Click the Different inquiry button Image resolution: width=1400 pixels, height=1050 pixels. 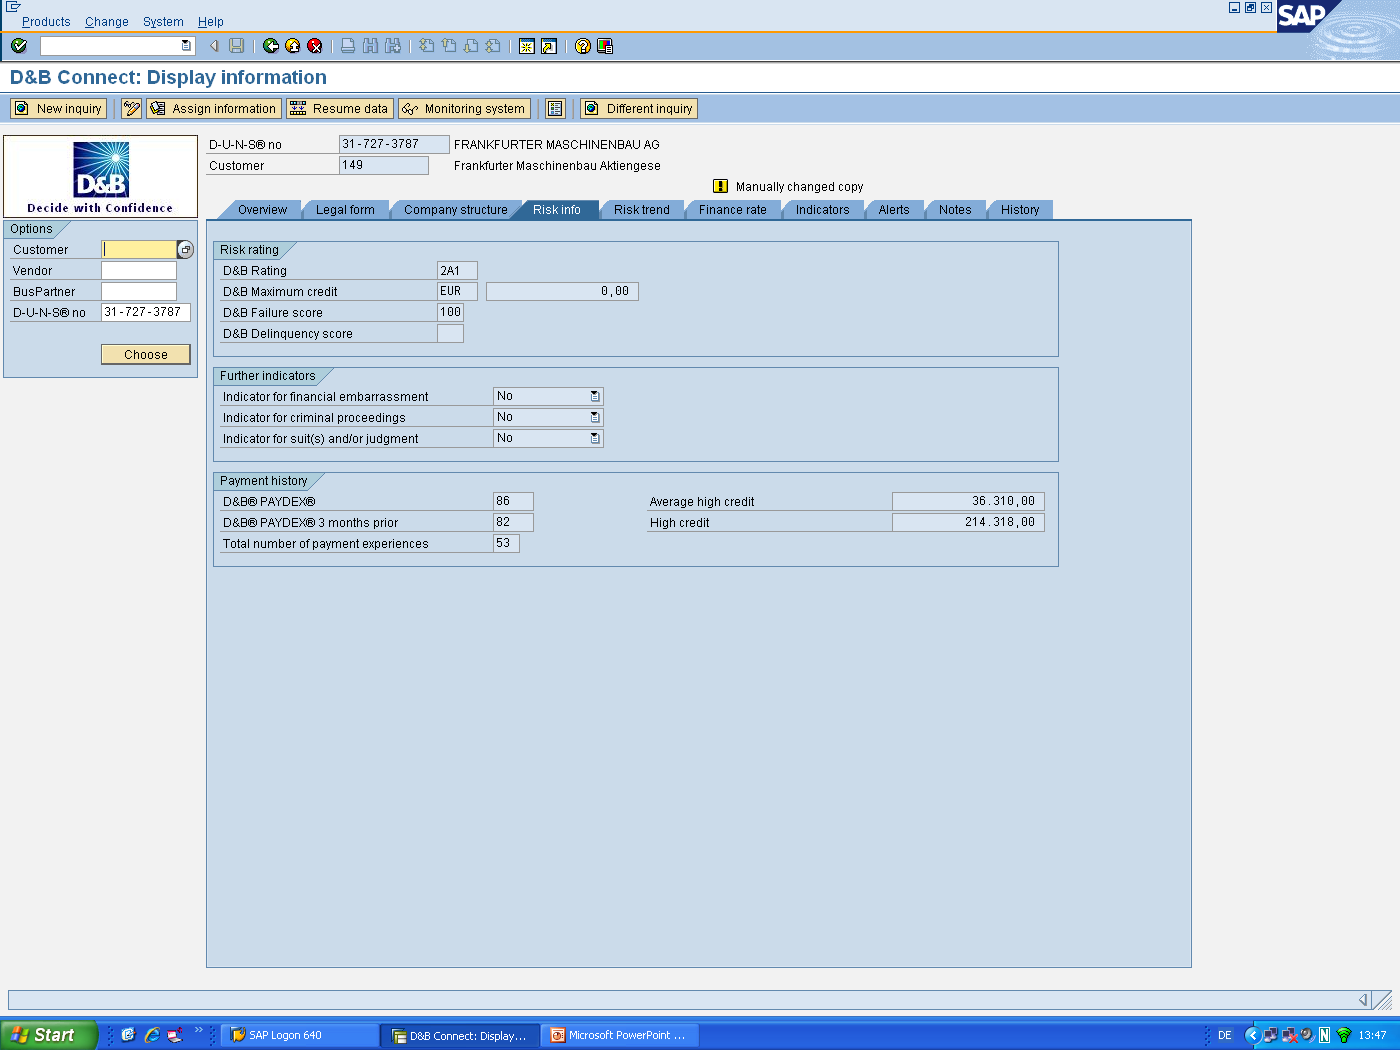(639, 109)
